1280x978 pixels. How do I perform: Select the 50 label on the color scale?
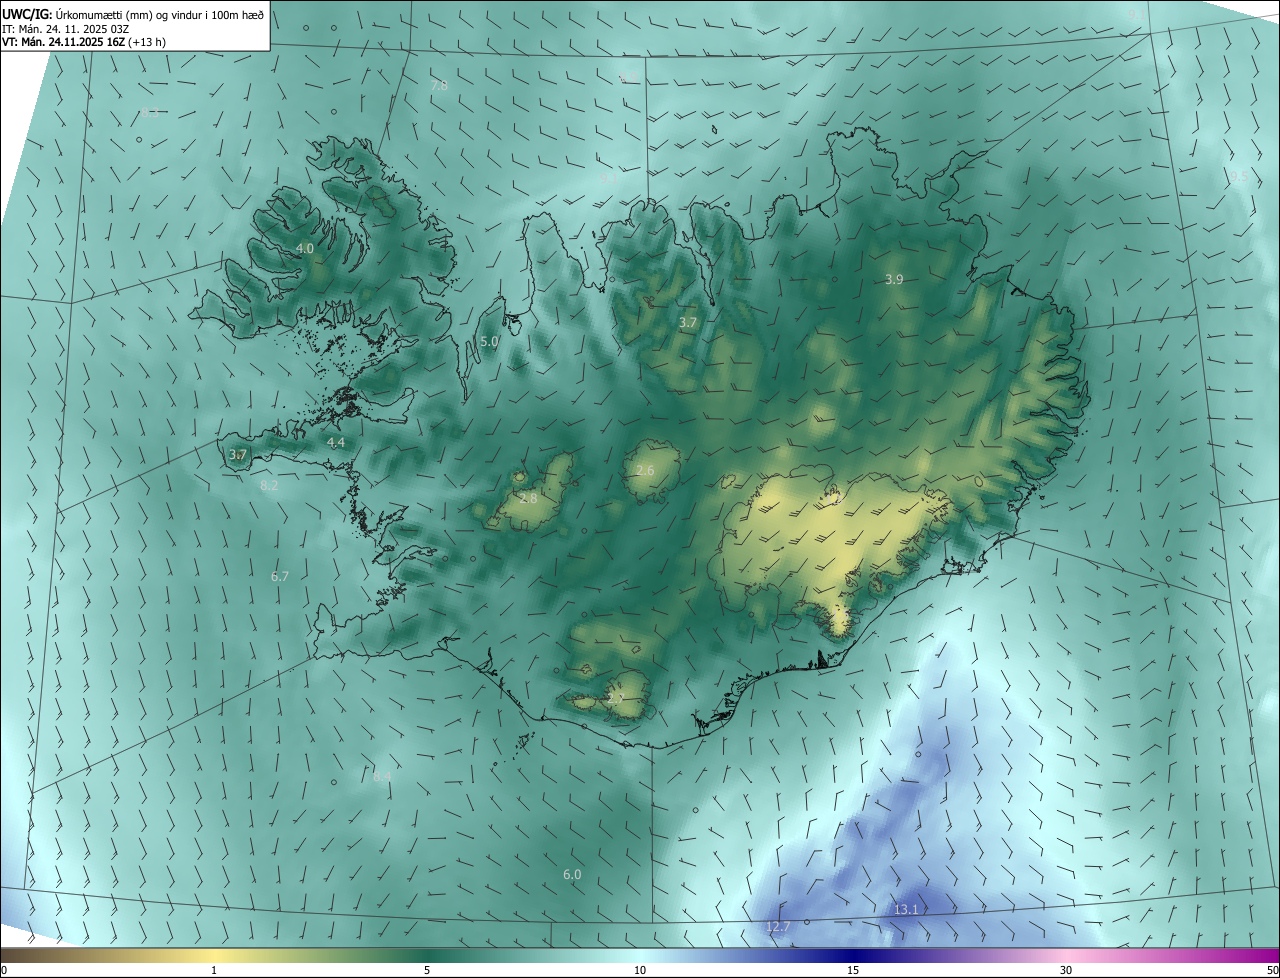(x=1272, y=970)
